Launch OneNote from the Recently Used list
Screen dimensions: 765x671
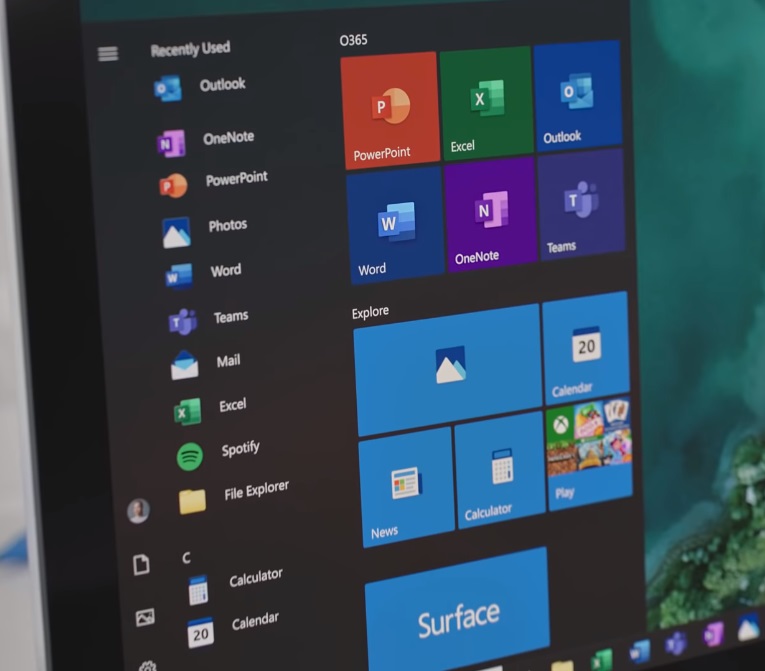click(x=206, y=142)
